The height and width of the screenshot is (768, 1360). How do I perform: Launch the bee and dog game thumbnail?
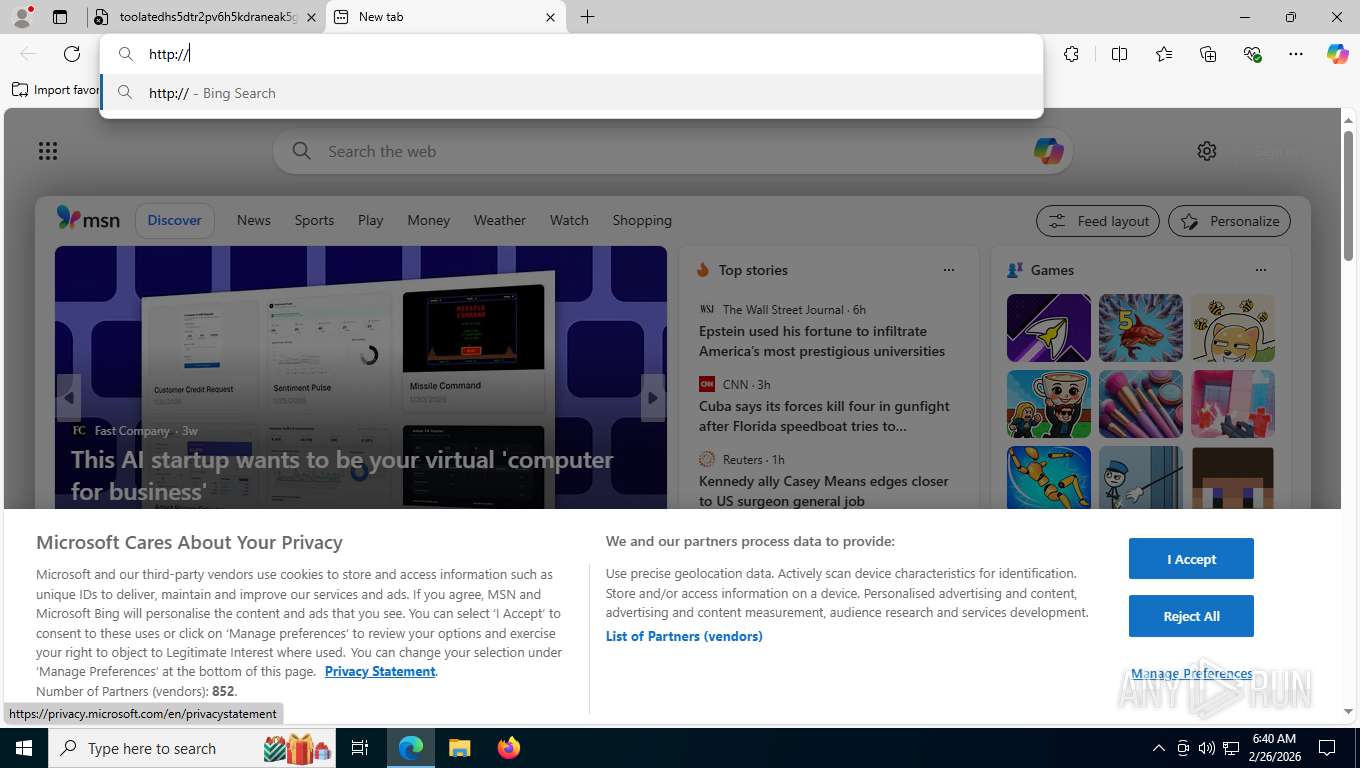[1233, 328]
